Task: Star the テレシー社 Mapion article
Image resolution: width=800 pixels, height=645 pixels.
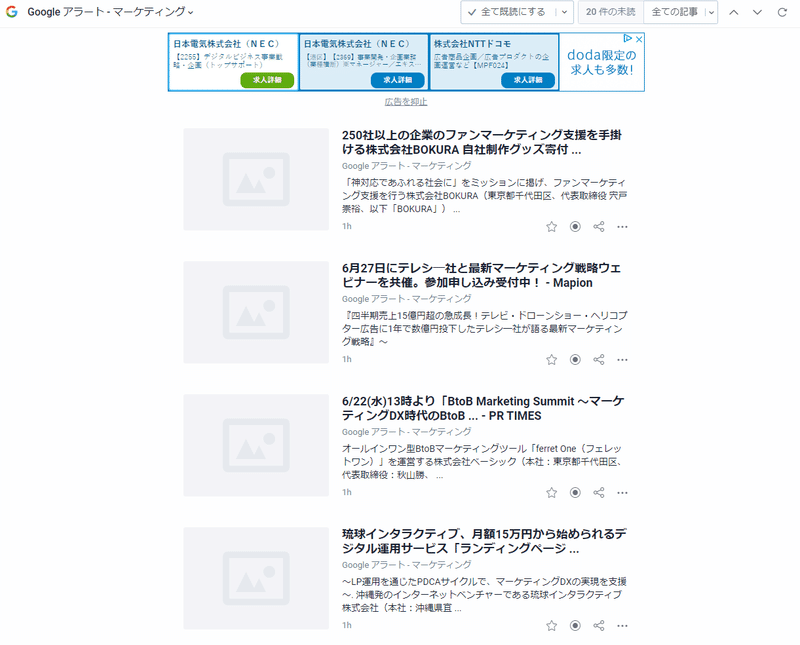Action: pos(552,360)
